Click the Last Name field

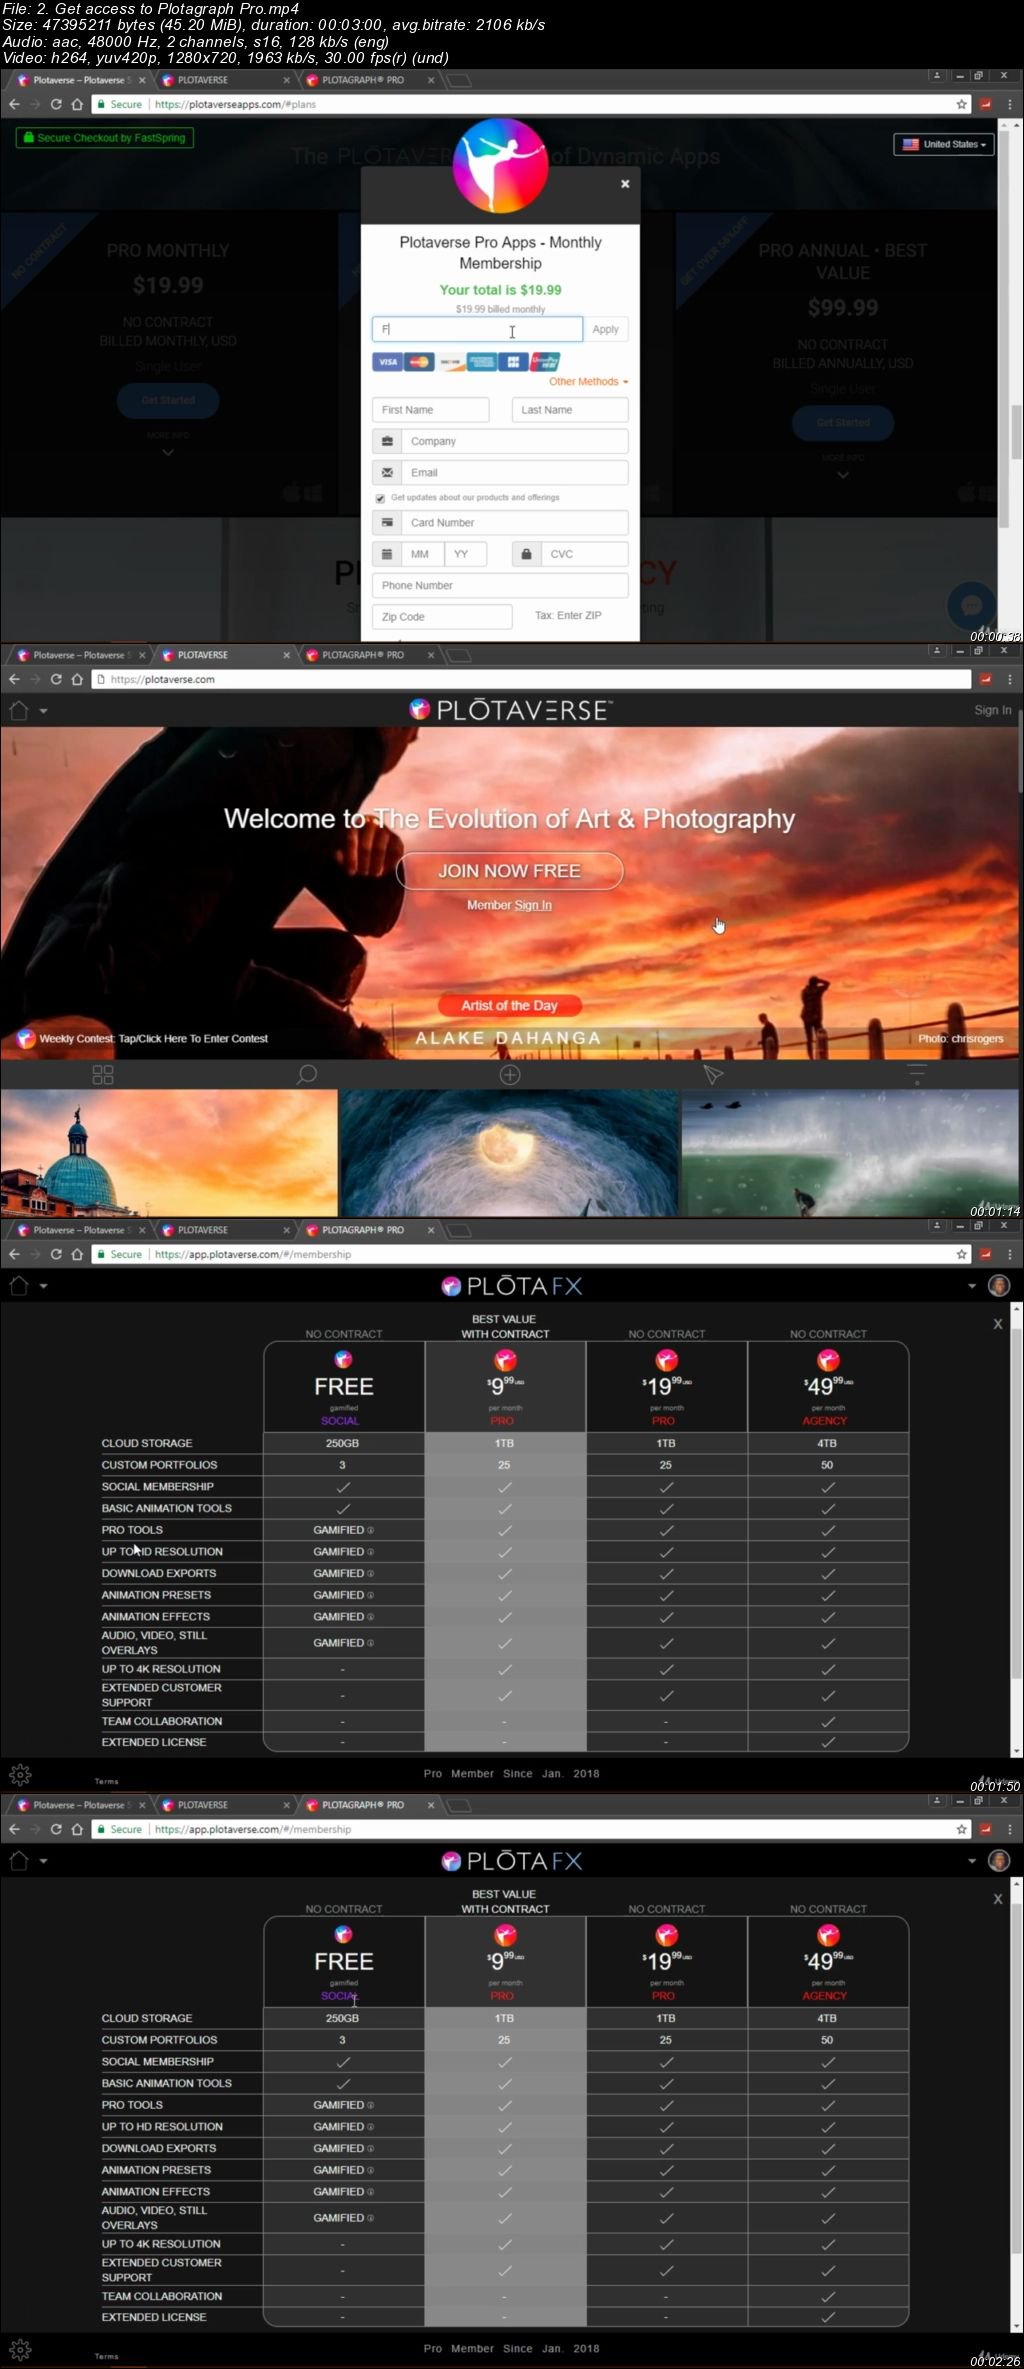[x=570, y=410]
